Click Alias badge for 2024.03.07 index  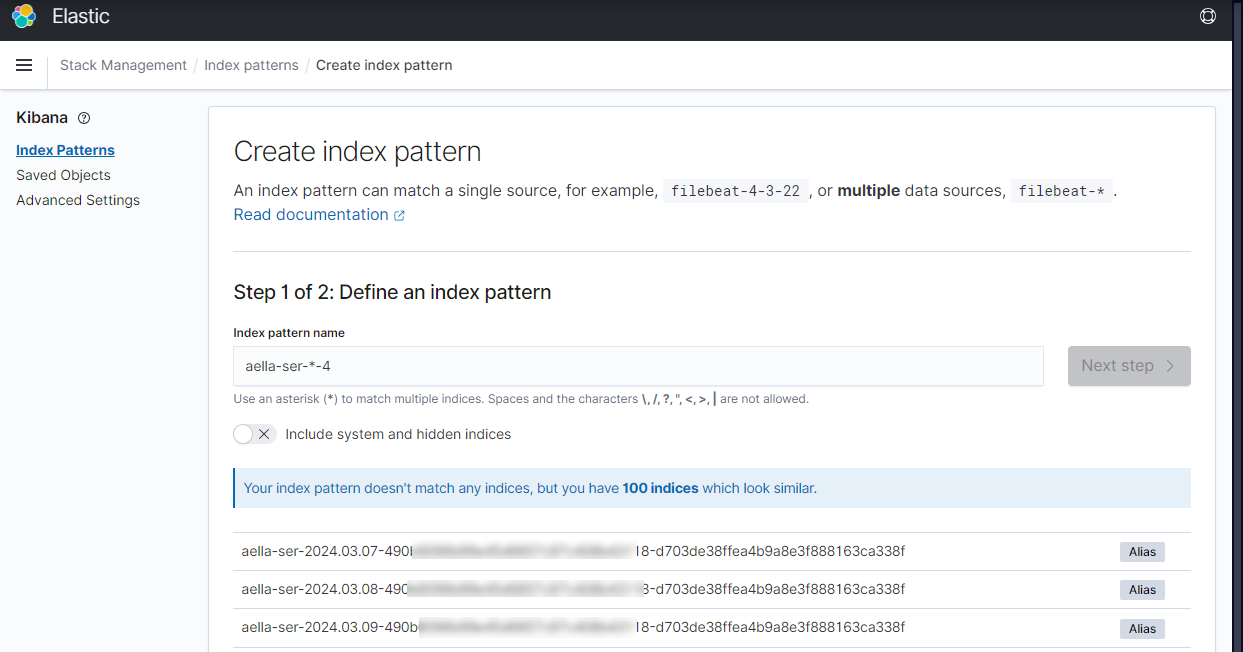coord(1142,551)
